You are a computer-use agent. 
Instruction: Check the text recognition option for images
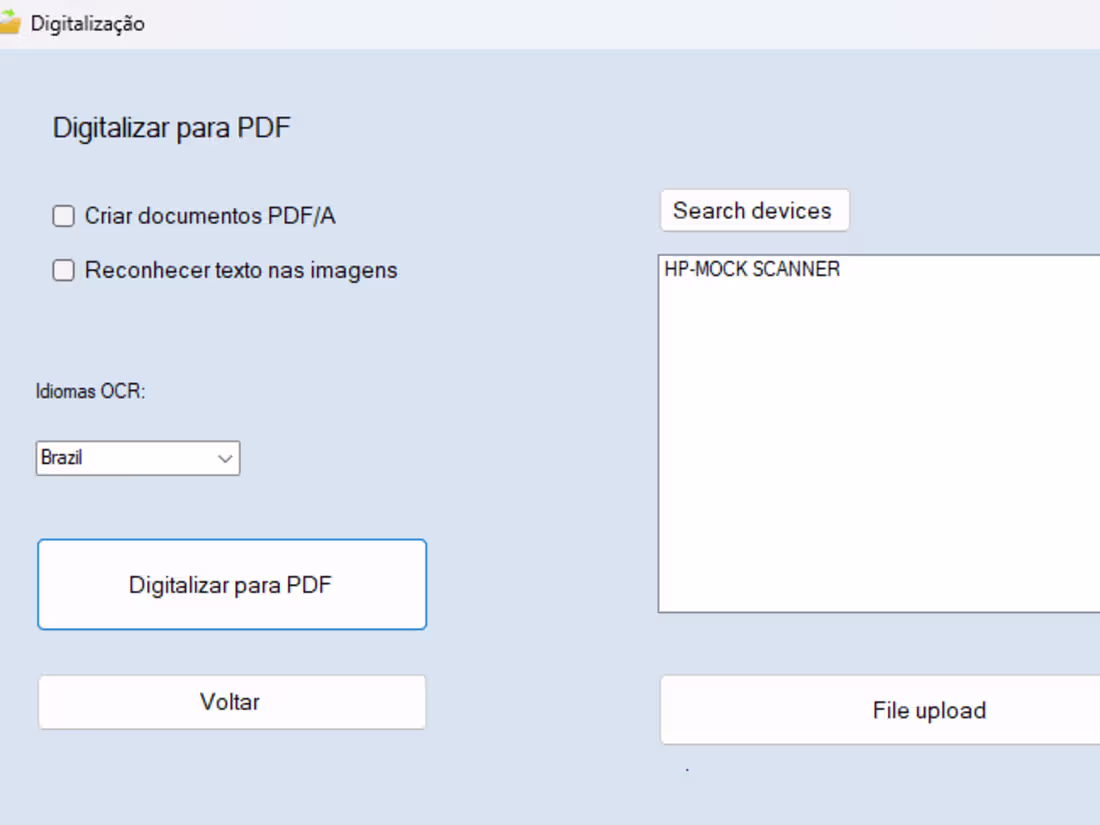63,269
